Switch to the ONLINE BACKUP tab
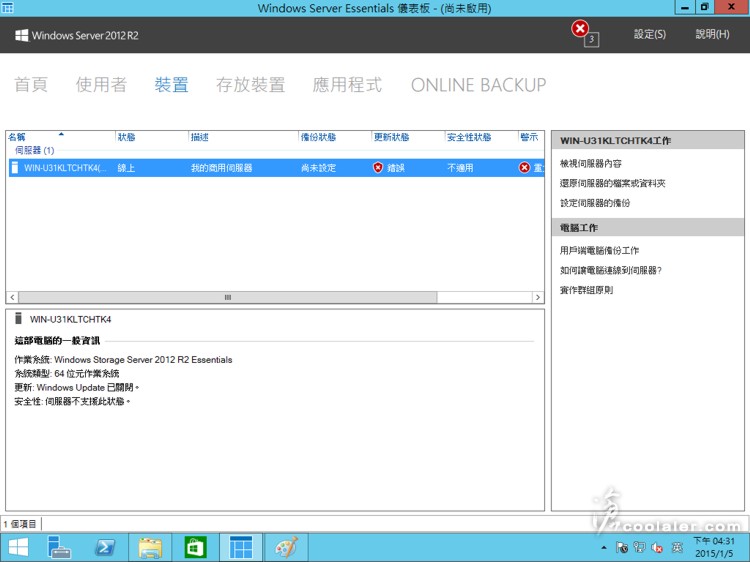 (x=478, y=85)
